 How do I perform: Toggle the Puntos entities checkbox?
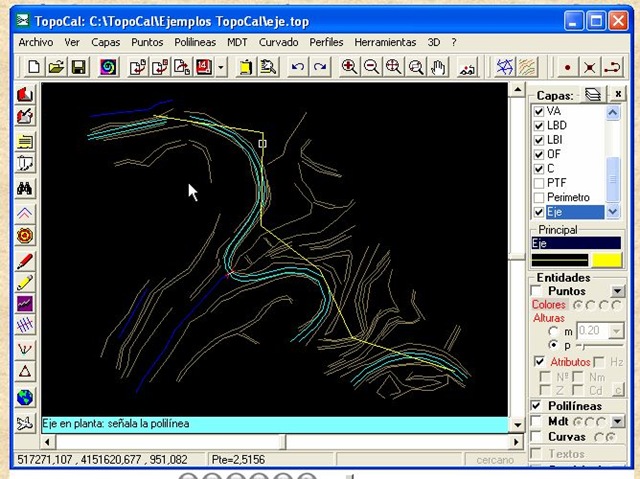[536, 291]
